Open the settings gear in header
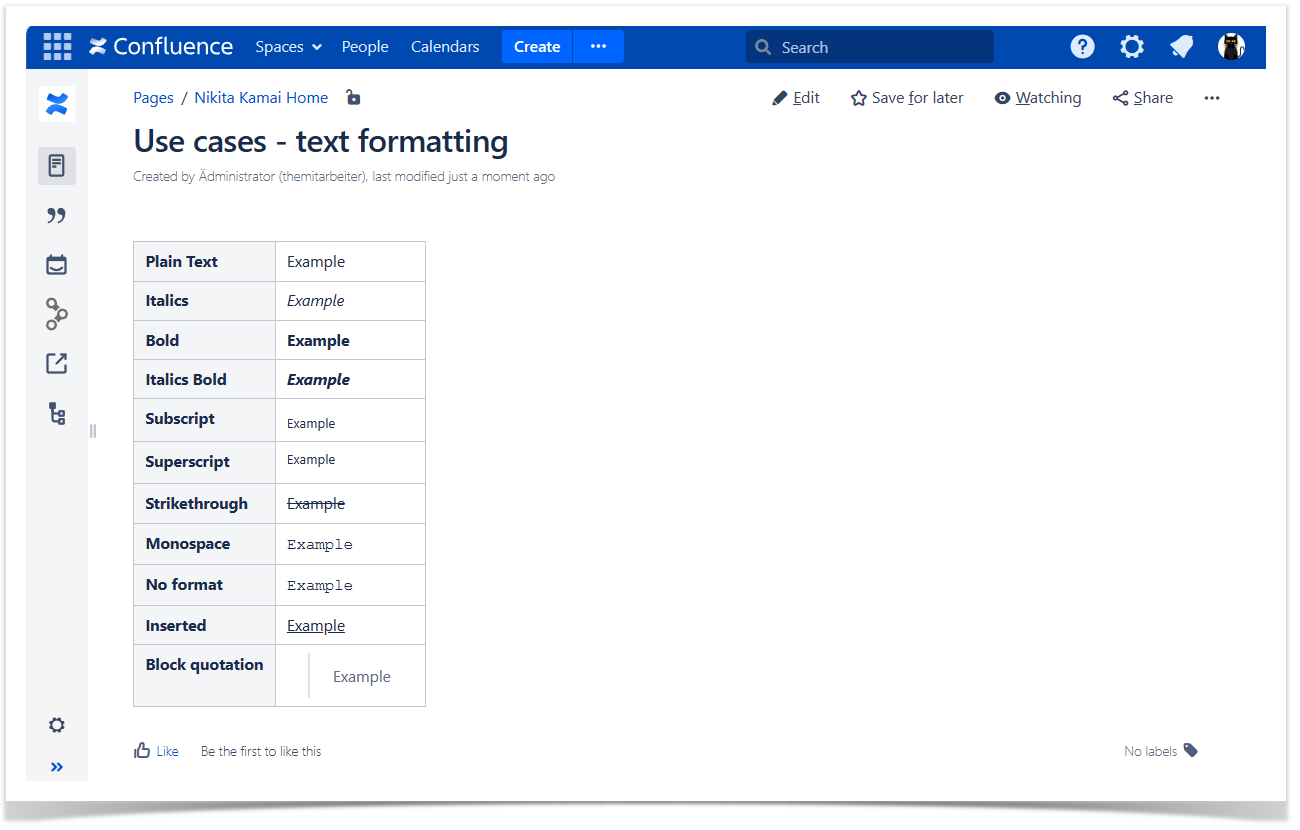1300x830 pixels. point(1132,47)
